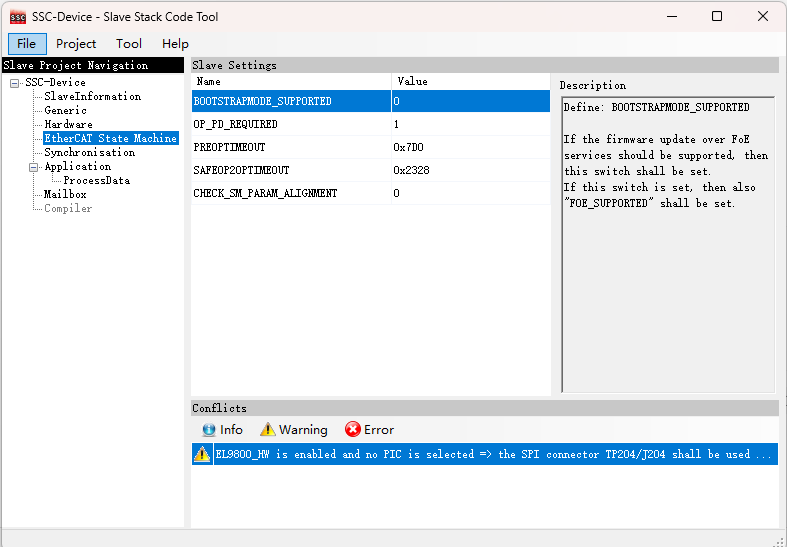This screenshot has width=787, height=547.
Task: Select the greyed Compiler tree item
Action: (68, 209)
